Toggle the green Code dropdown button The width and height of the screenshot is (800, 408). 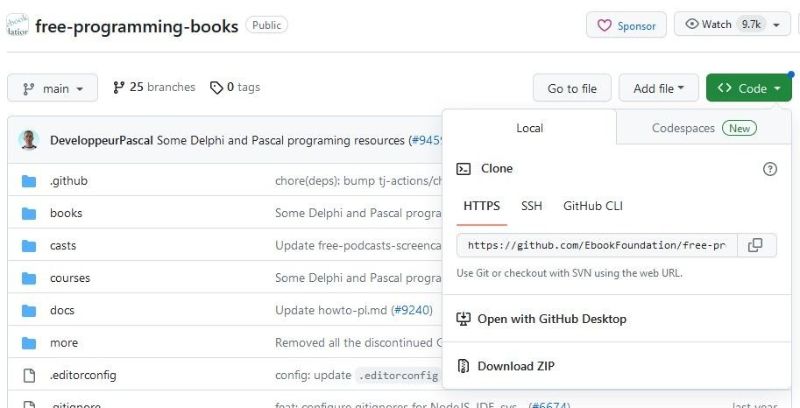click(748, 89)
